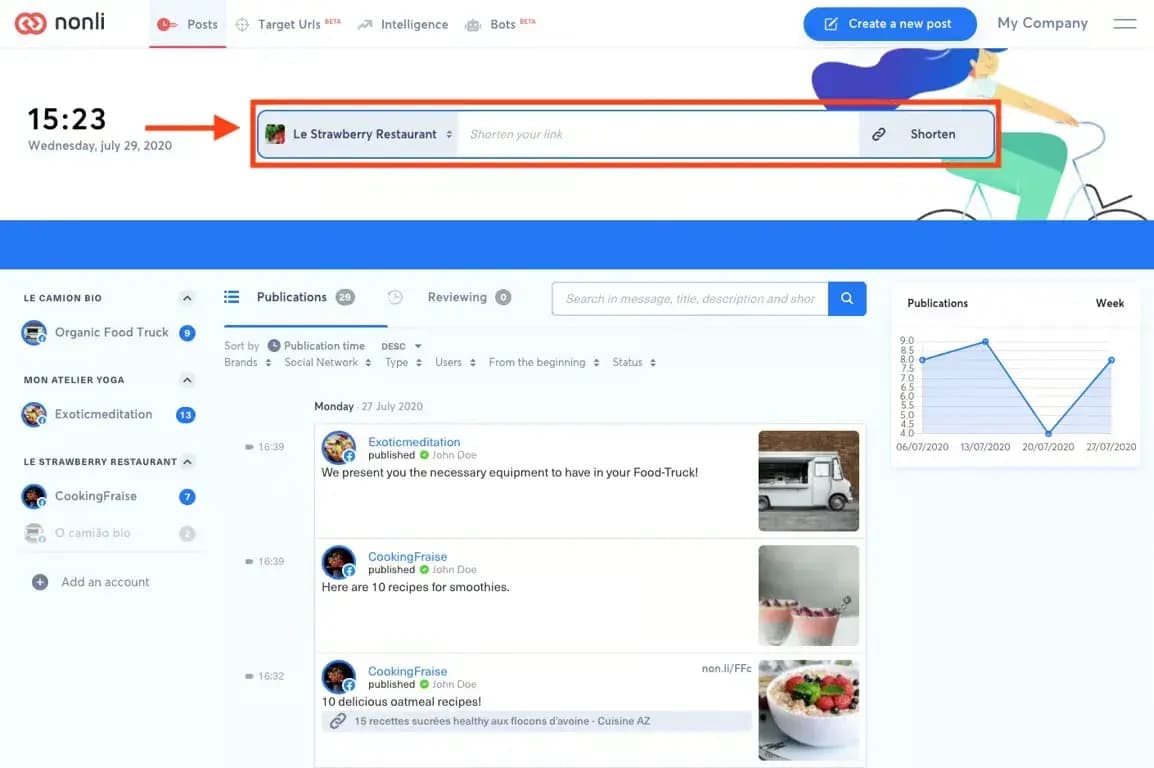
Task: Click Add an account
Action: click(91, 582)
